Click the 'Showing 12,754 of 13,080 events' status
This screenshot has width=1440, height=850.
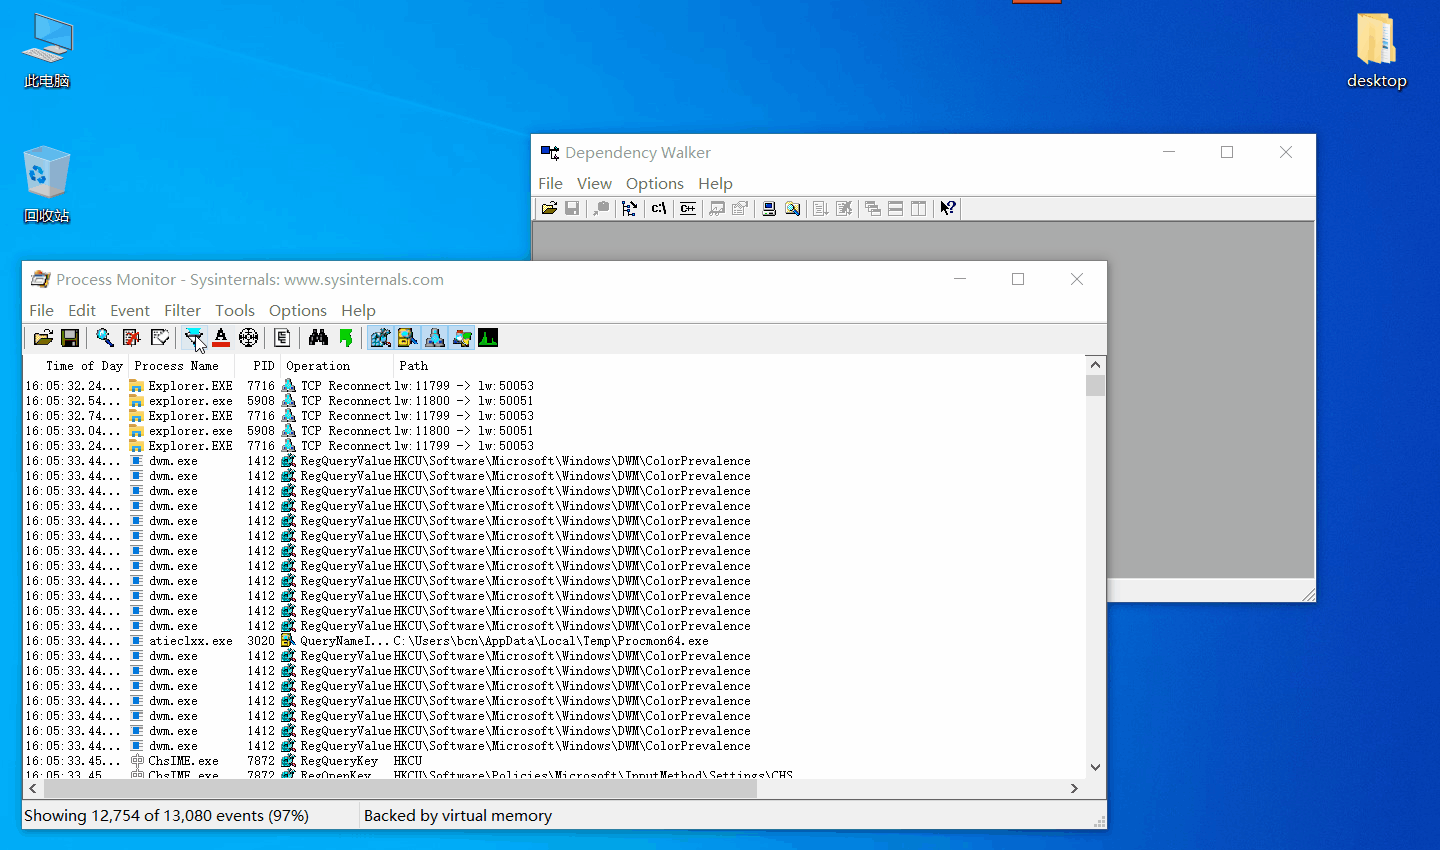166,816
